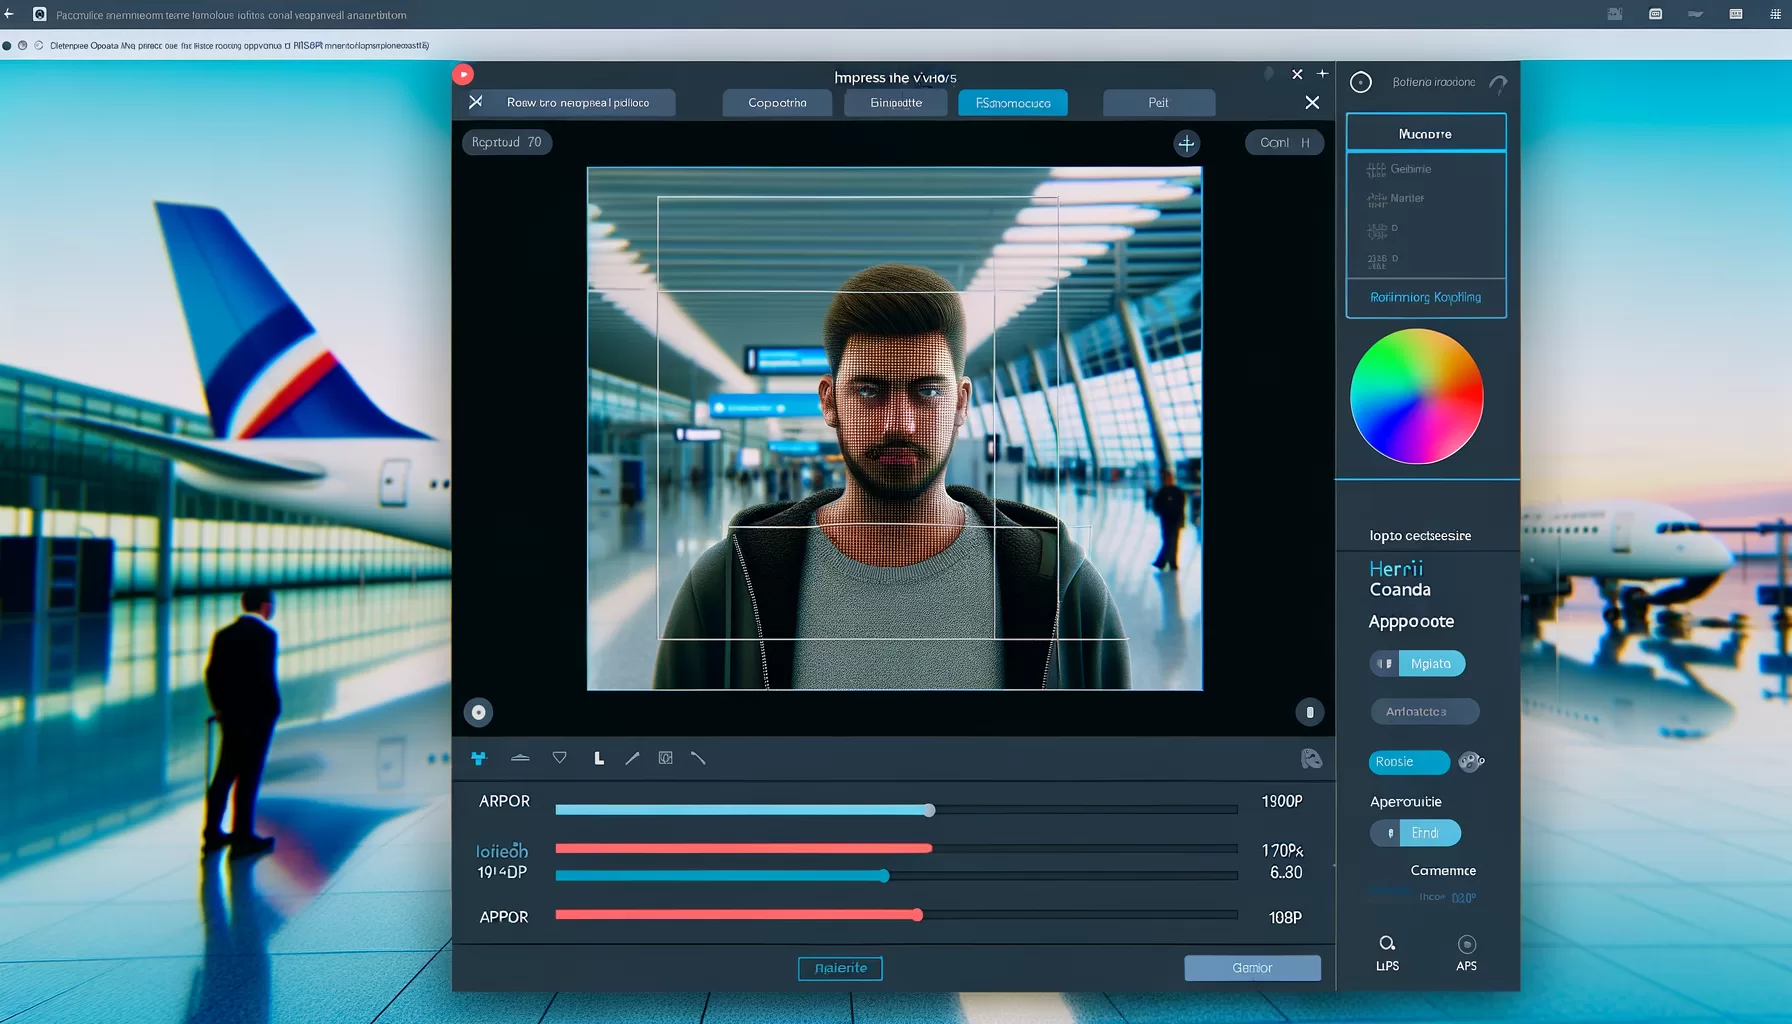Image resolution: width=1792 pixels, height=1024 pixels.
Task: Click the LIPS search icon
Action: pos(1387,943)
